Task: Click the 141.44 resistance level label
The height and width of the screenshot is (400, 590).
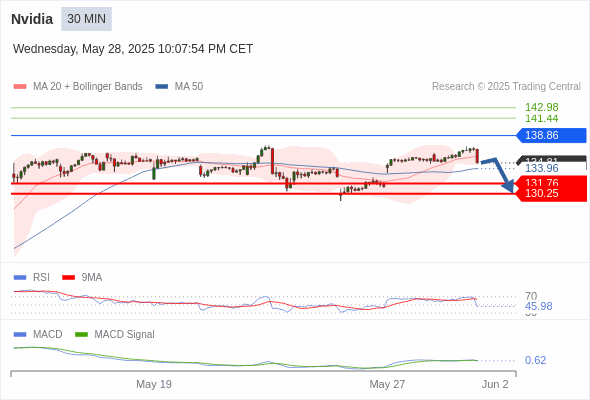Action: [x=541, y=119]
